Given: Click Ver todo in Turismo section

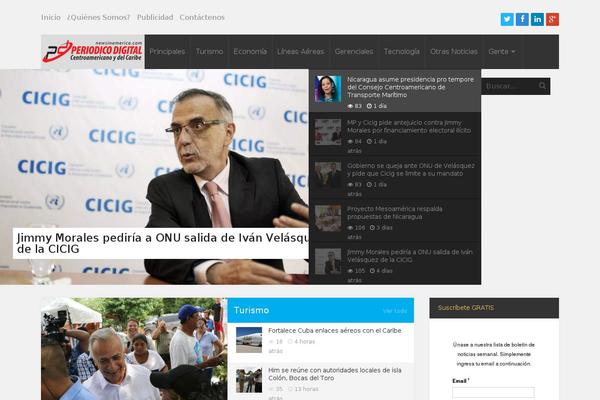Looking at the screenshot, I should [x=395, y=311].
